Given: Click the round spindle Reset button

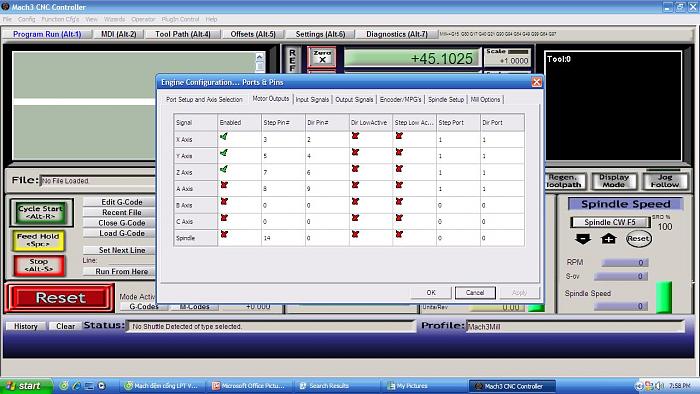Looking at the screenshot, I should click(x=638, y=239).
